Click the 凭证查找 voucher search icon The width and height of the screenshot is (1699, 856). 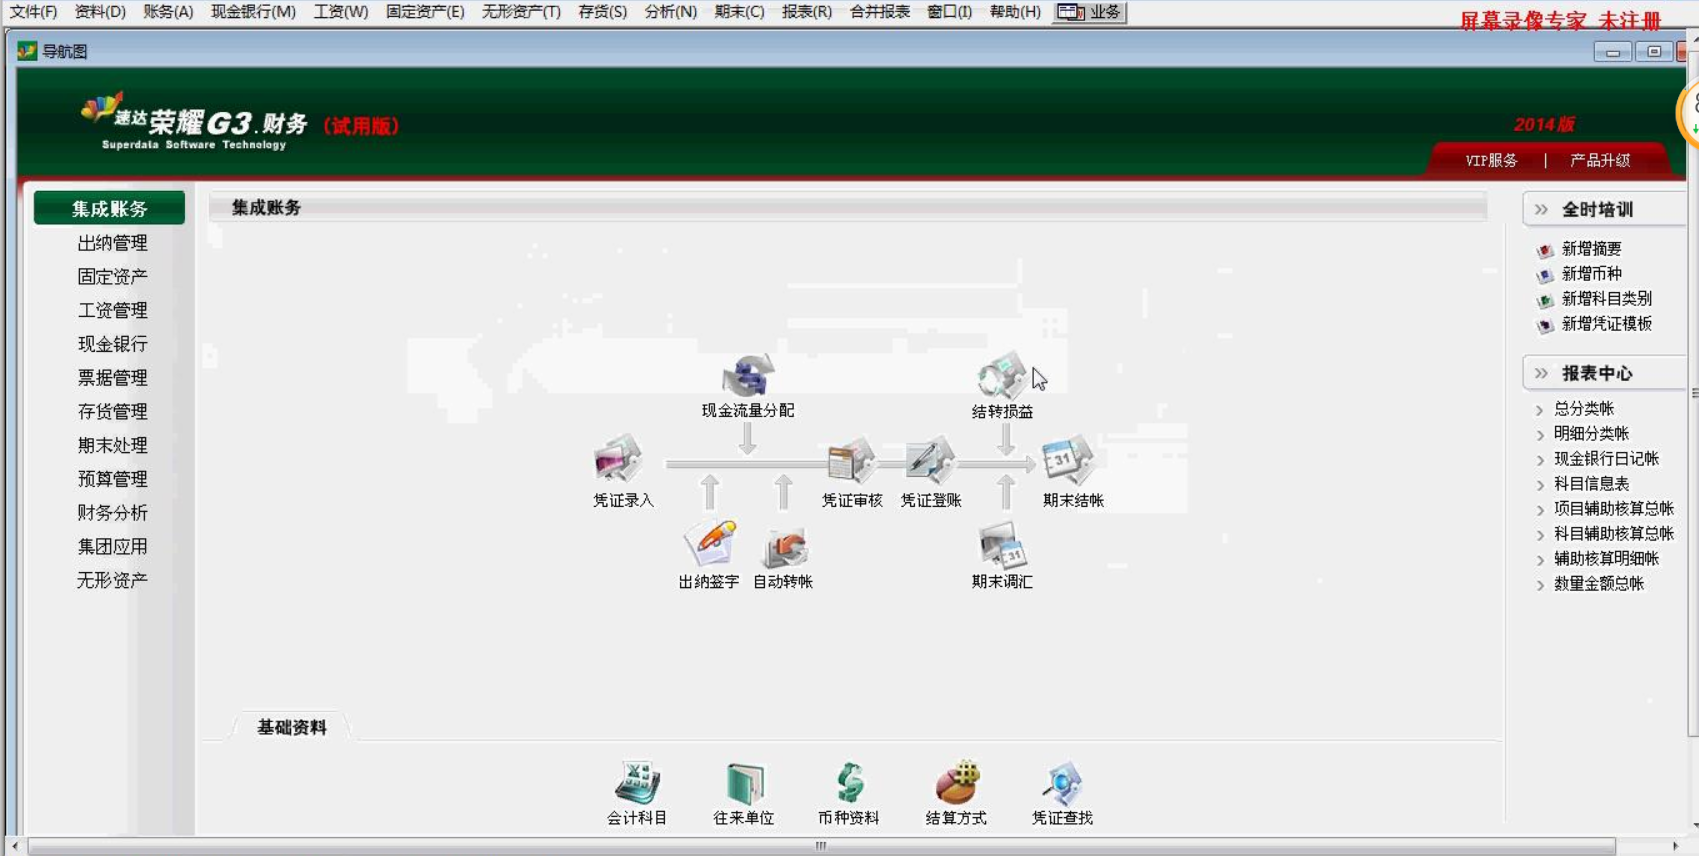click(1062, 783)
